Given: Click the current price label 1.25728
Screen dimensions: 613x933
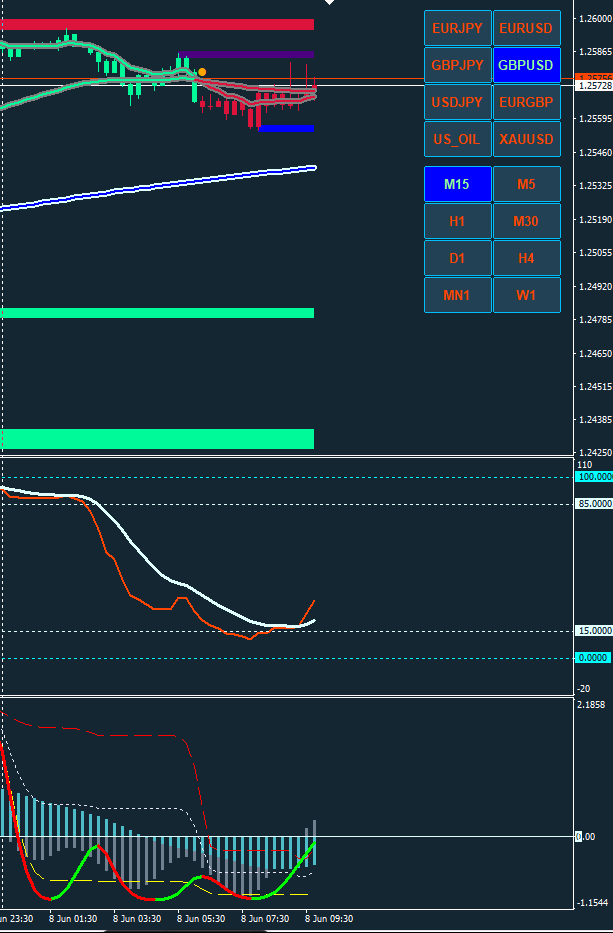Looking at the screenshot, I should tap(594, 86).
